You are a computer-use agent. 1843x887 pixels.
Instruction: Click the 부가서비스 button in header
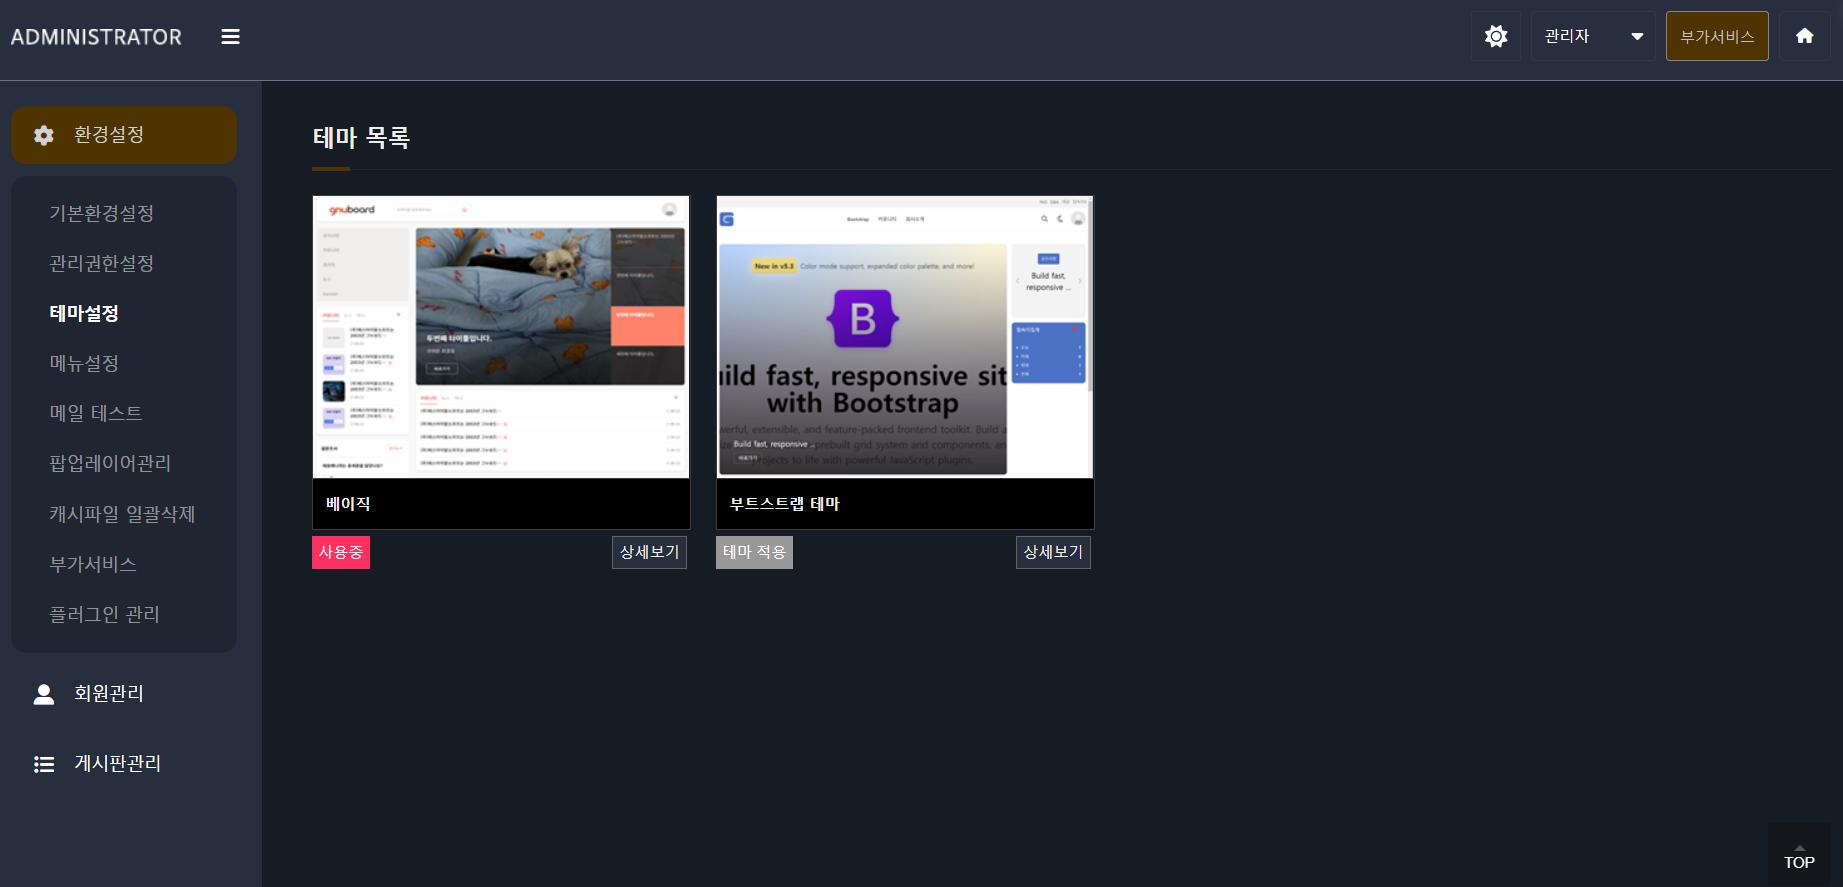1716,37
